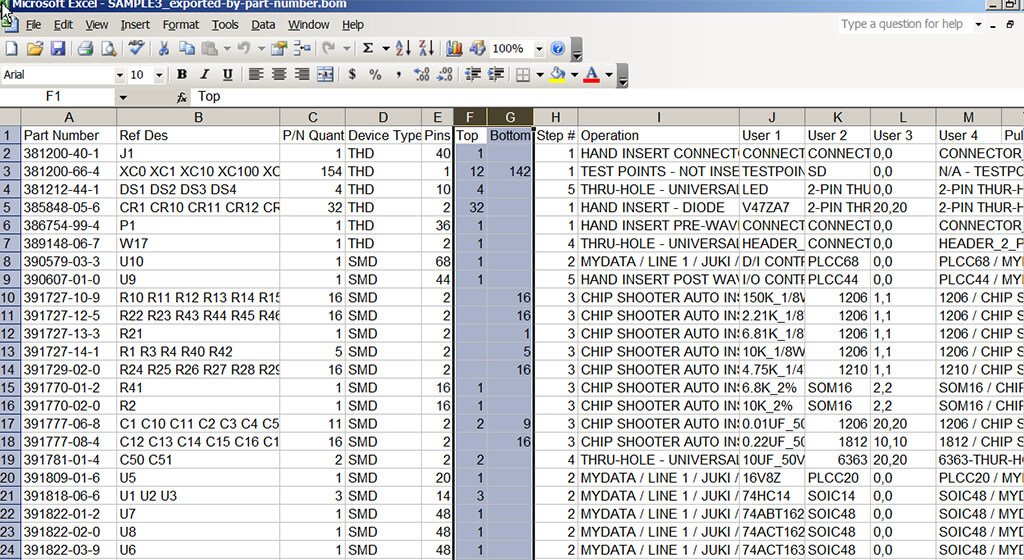Open the File menu
The height and width of the screenshot is (560, 1024).
[x=33, y=25]
